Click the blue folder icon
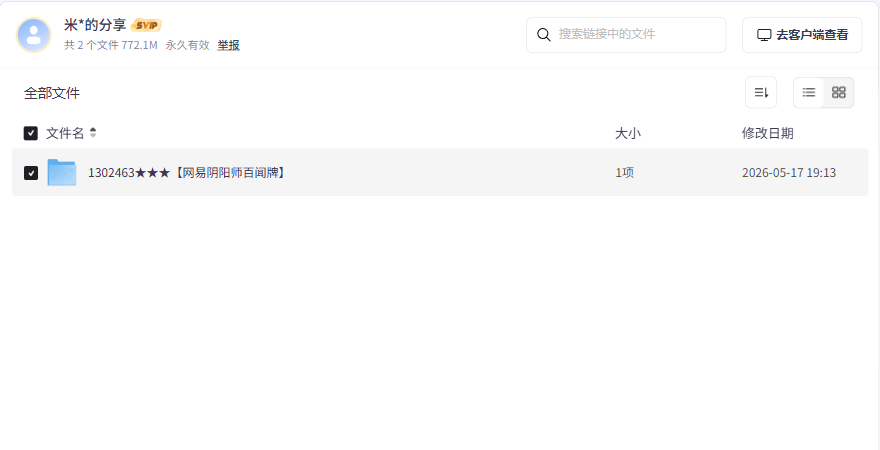 62,172
